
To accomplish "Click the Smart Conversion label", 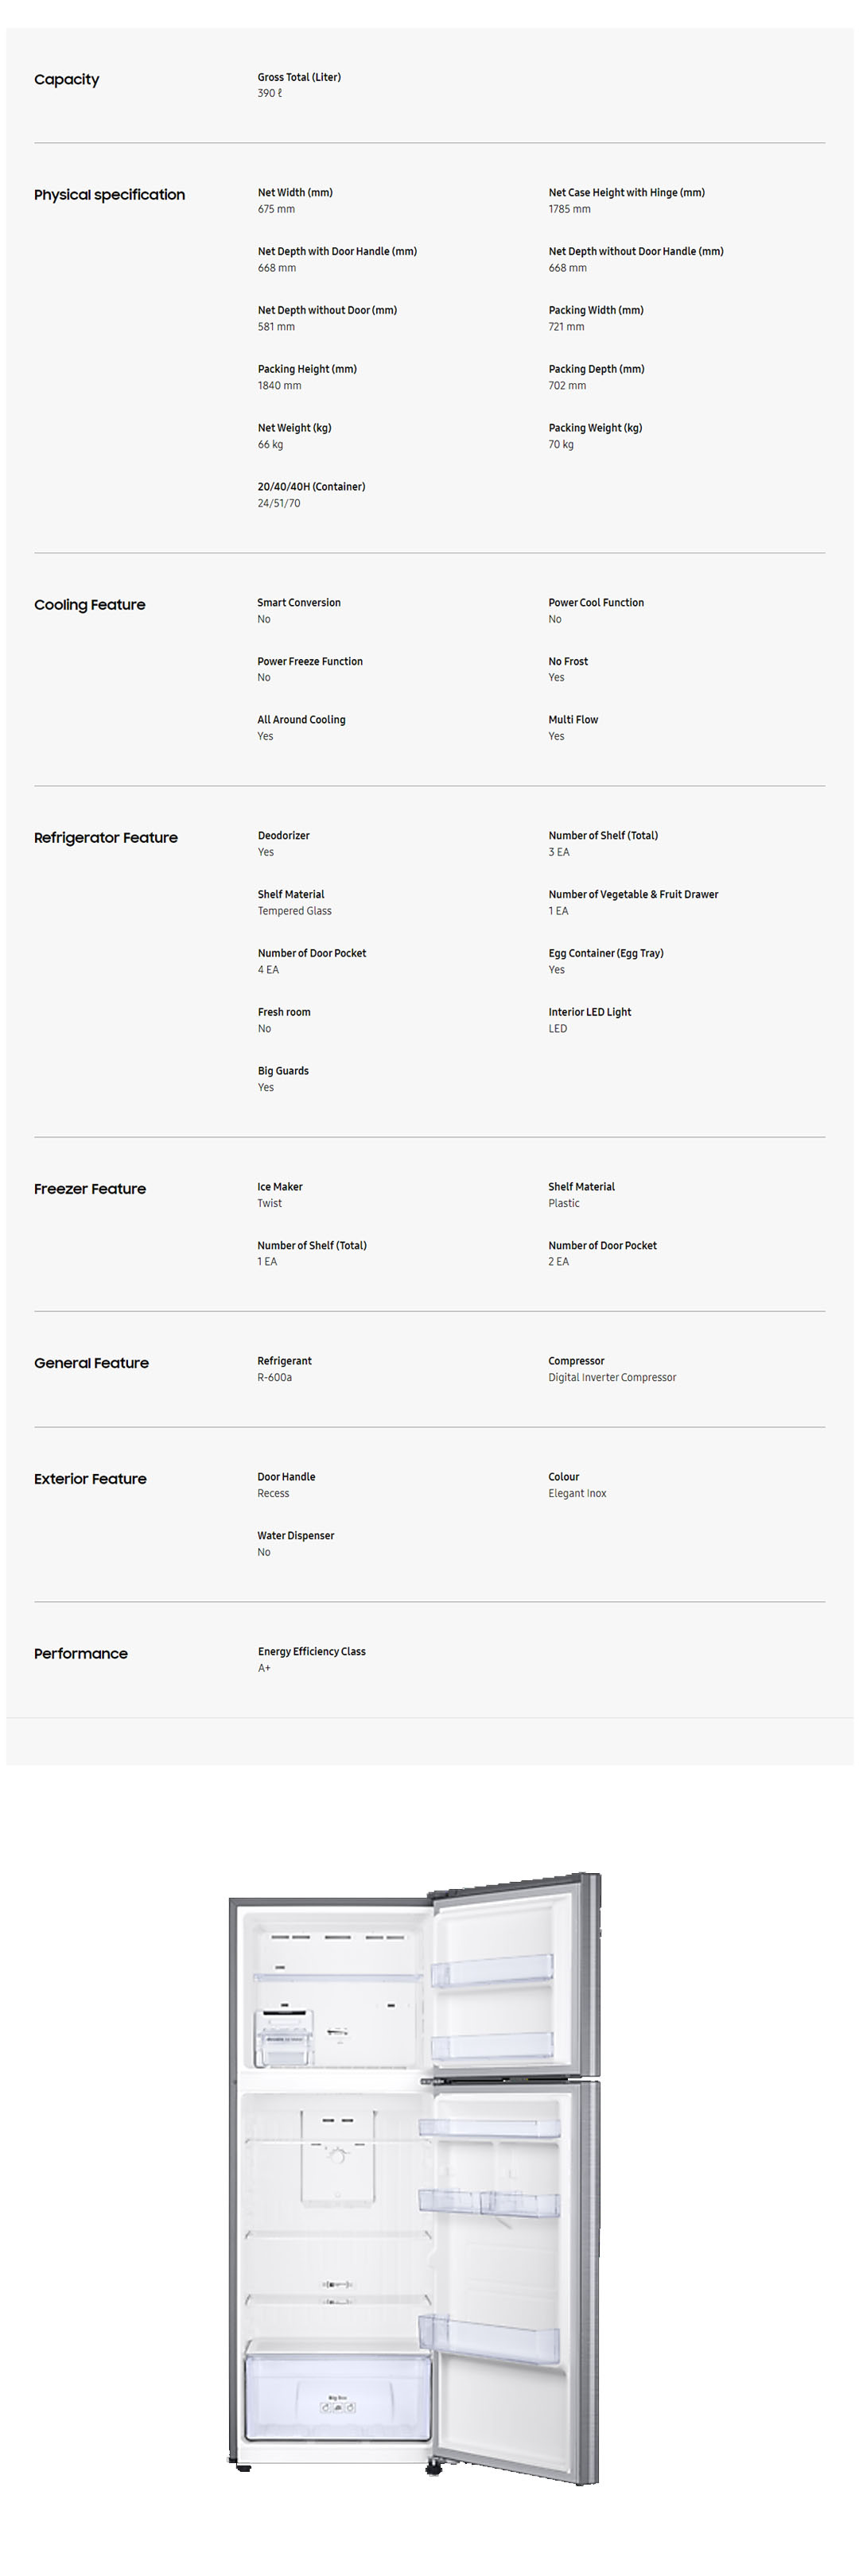I will click(x=299, y=603).
